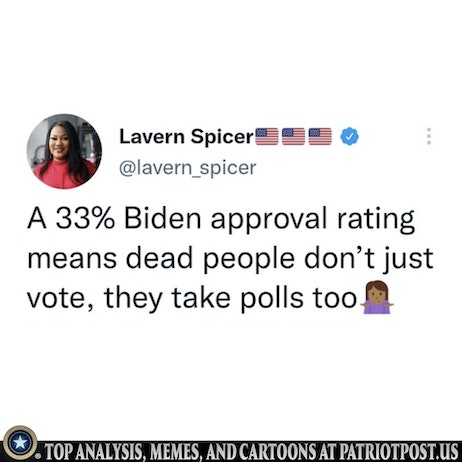The image size is (462, 462).
Task: Select the tweet line starting with means dead
Action: point(230,259)
